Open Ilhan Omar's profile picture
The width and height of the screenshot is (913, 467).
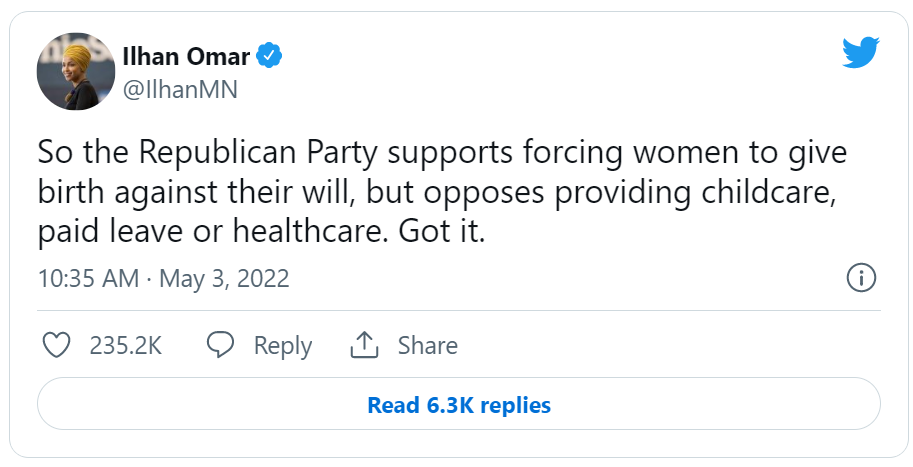(76, 72)
